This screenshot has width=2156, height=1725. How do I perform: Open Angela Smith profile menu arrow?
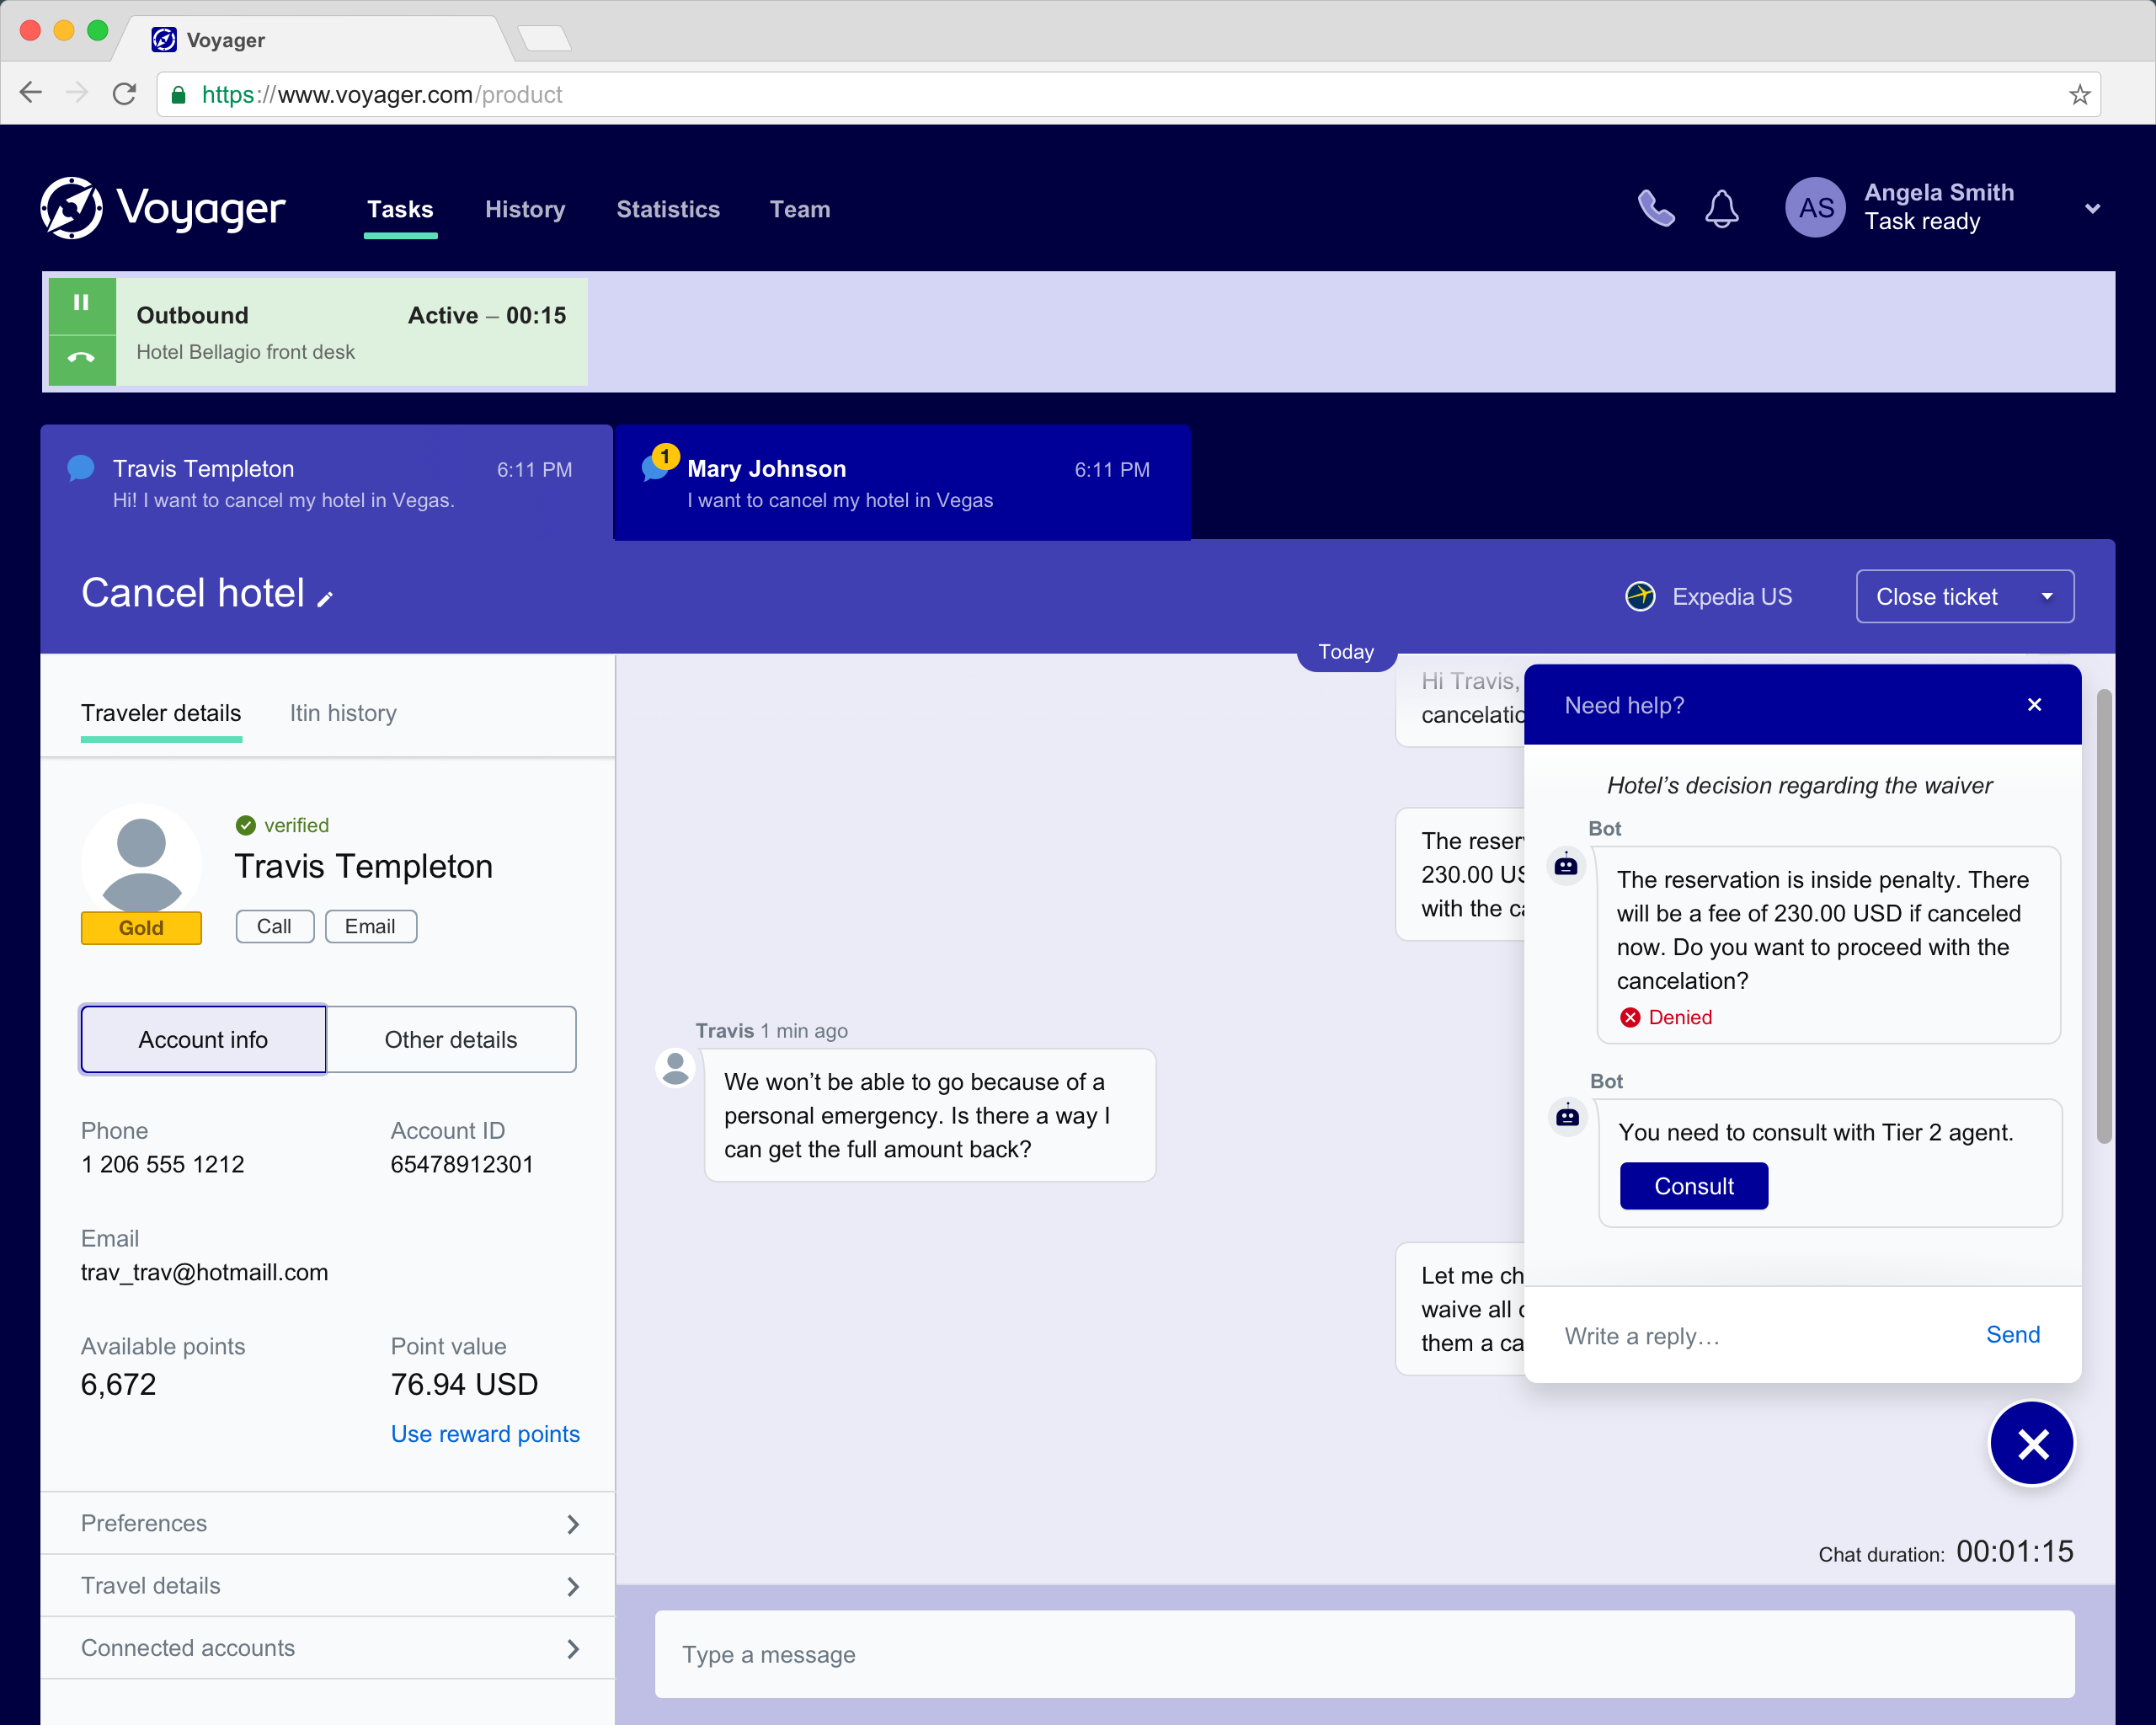click(x=2092, y=209)
